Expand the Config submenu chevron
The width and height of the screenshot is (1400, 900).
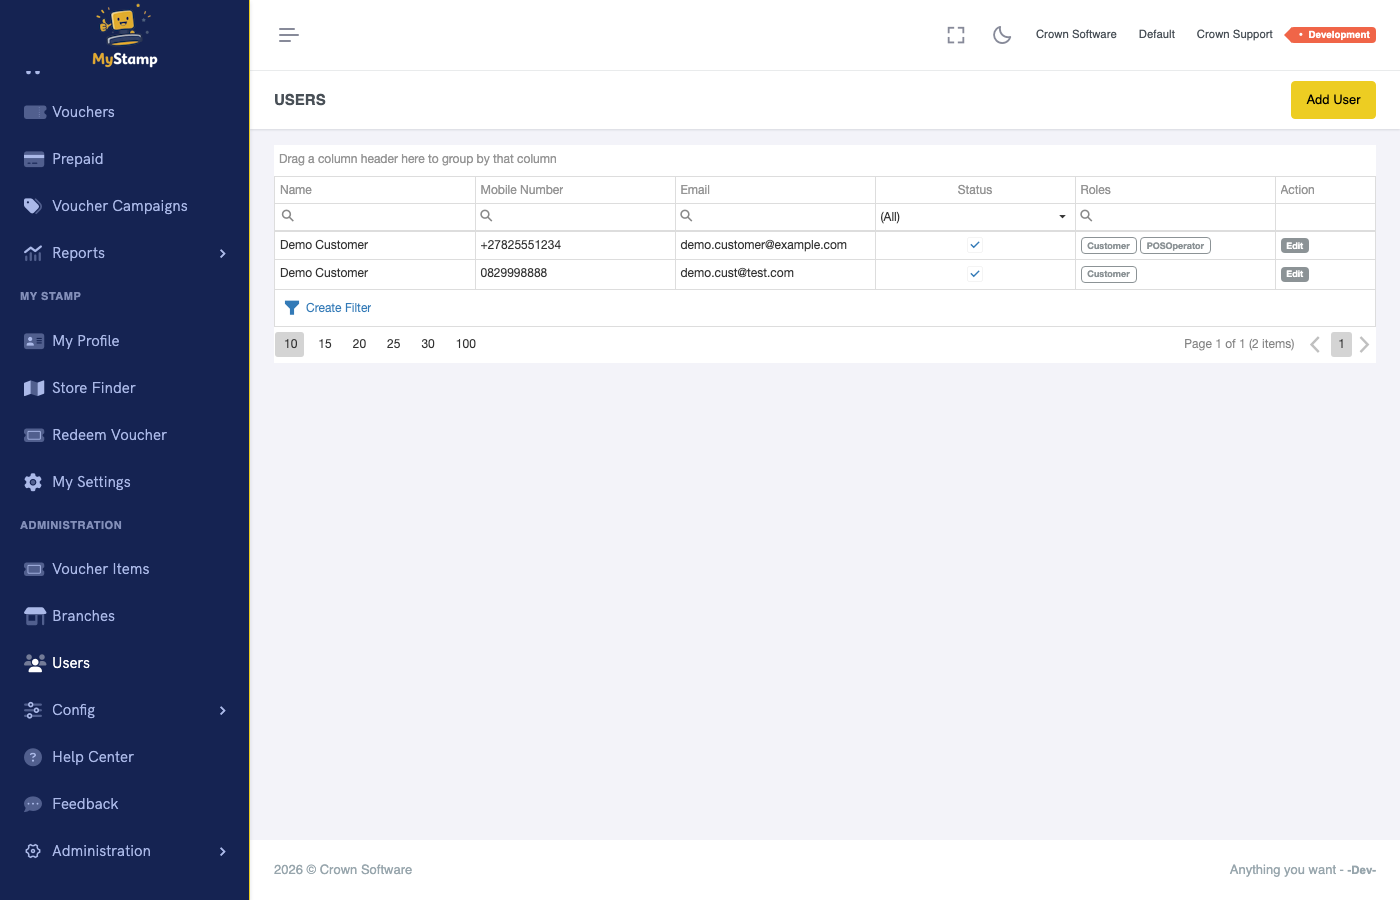222,710
